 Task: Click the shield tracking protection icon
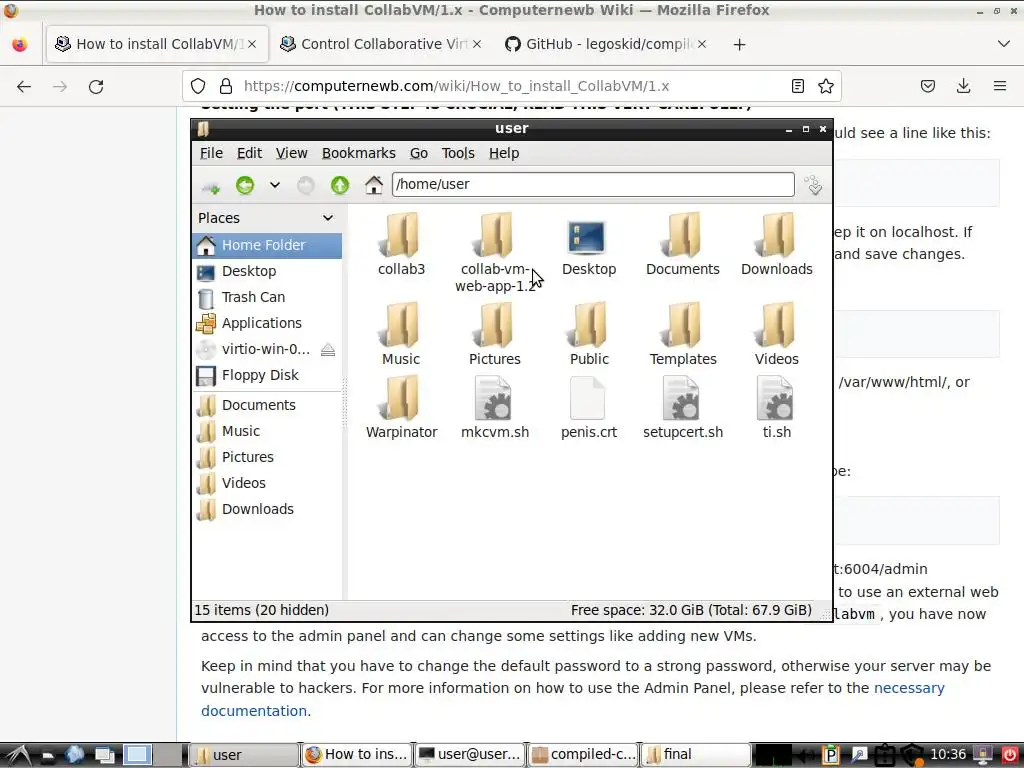click(198, 86)
